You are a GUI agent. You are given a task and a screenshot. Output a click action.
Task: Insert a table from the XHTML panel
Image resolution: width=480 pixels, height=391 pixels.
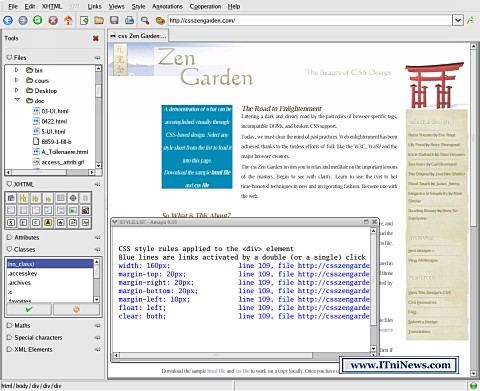[61, 199]
